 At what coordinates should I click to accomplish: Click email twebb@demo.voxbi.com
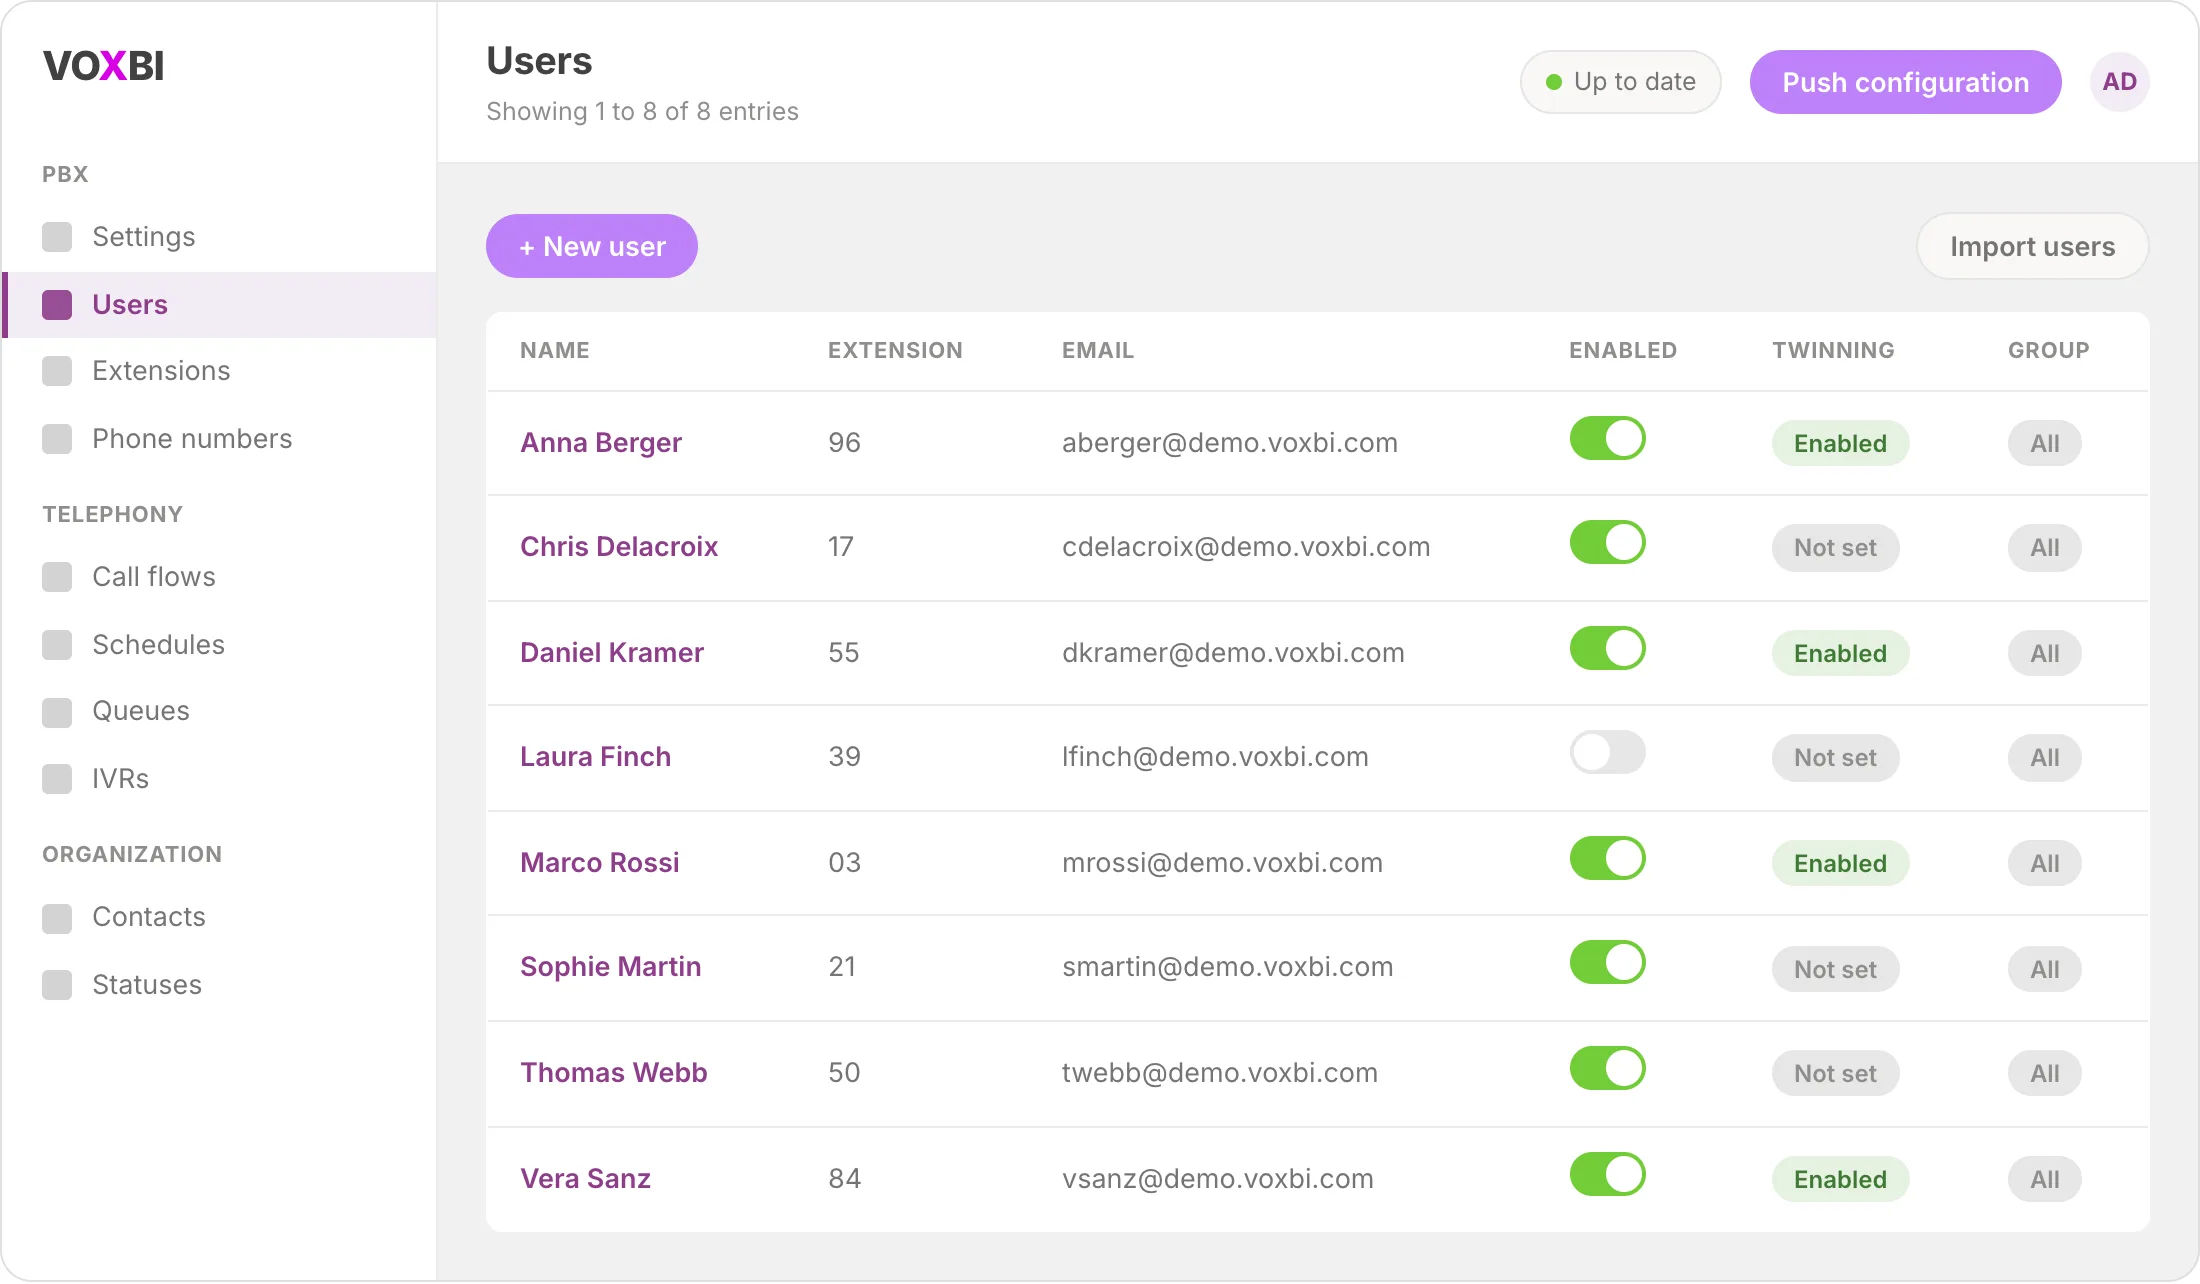tap(1219, 1073)
